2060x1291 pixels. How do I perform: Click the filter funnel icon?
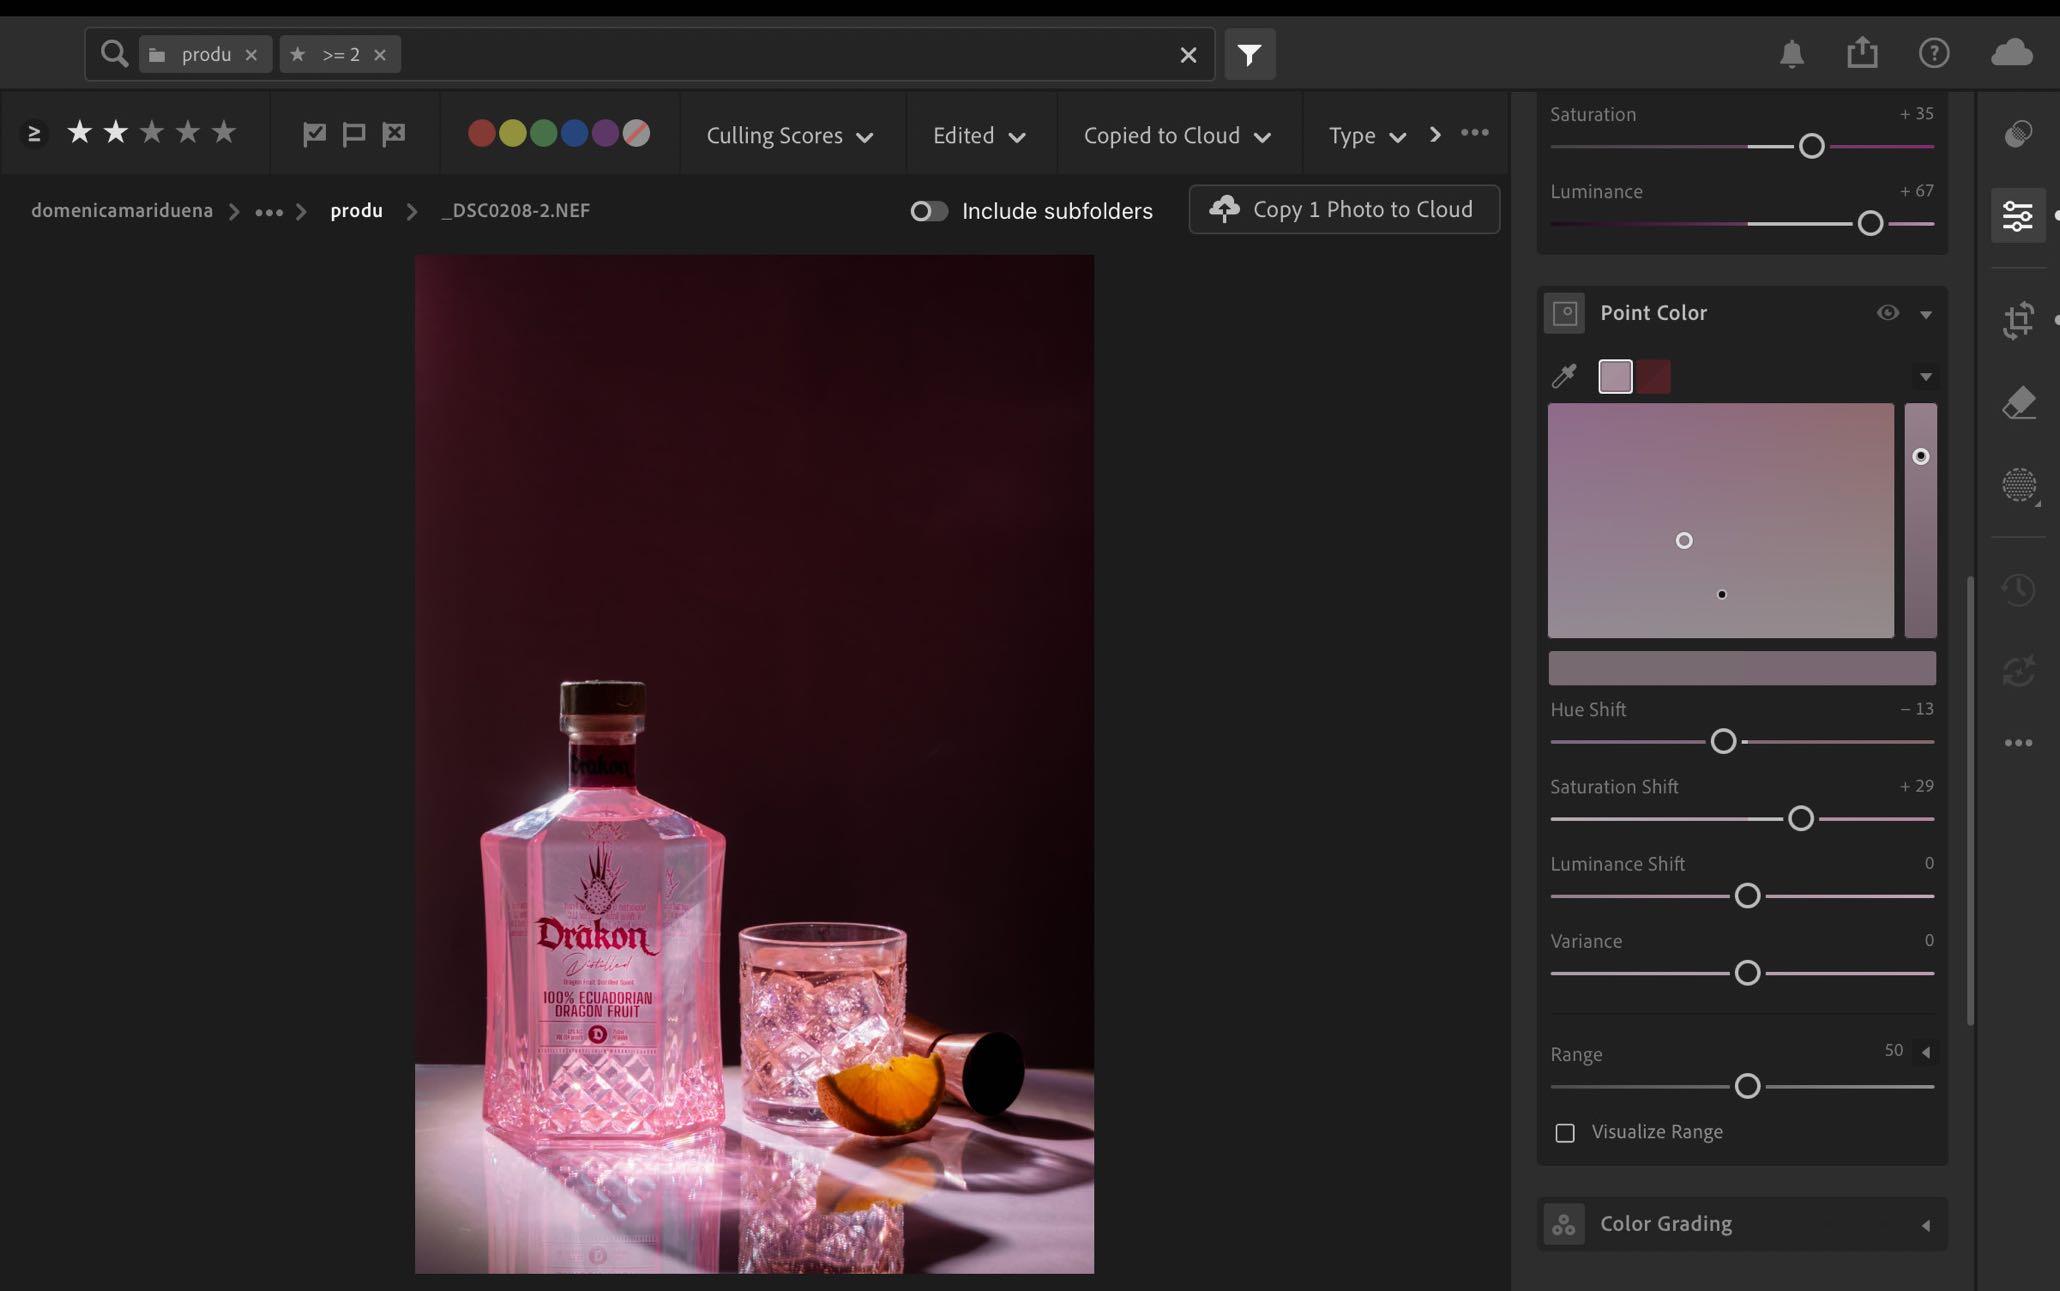coord(1249,54)
